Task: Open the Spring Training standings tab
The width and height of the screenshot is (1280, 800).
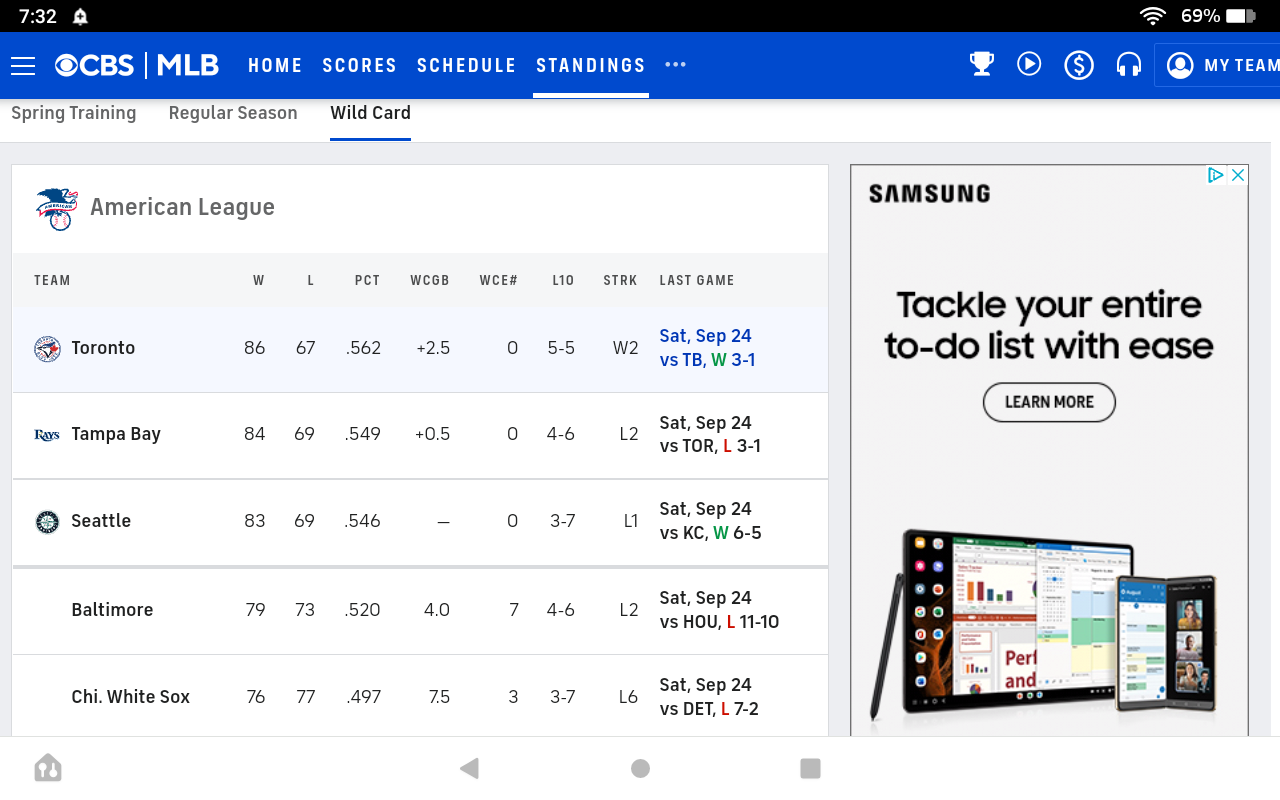Action: pos(74,113)
